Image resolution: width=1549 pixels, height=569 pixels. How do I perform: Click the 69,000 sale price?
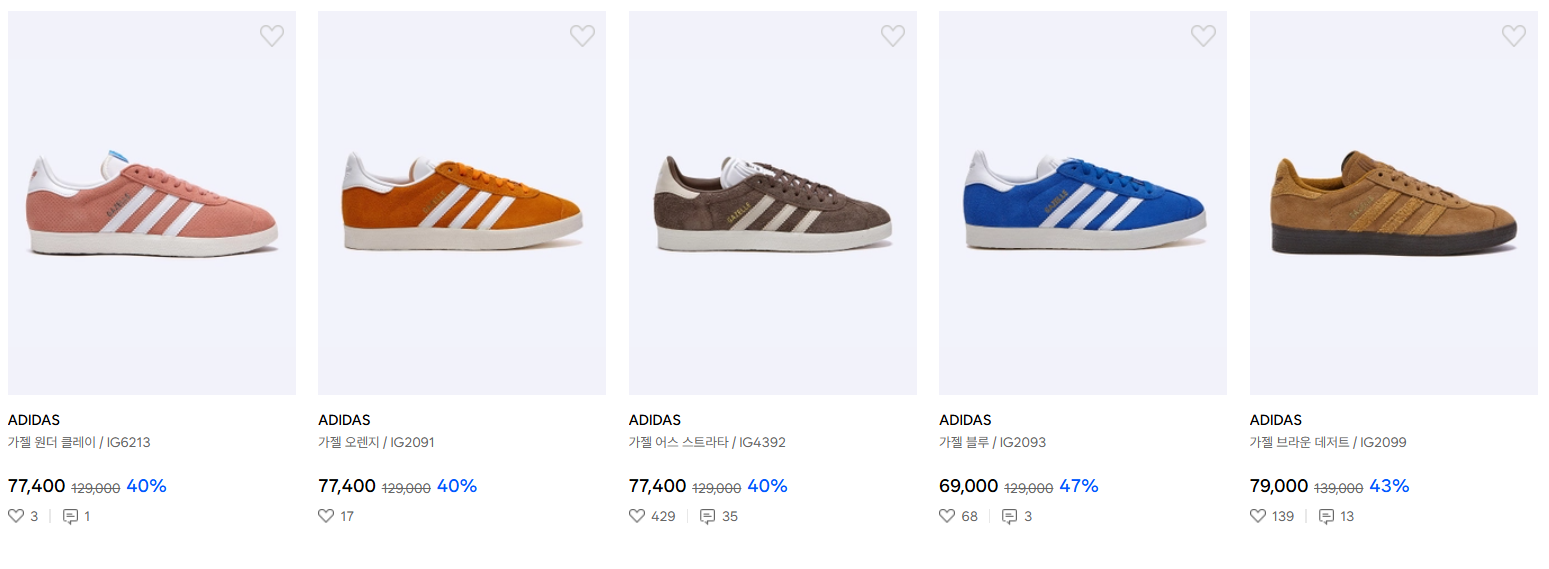(968, 486)
